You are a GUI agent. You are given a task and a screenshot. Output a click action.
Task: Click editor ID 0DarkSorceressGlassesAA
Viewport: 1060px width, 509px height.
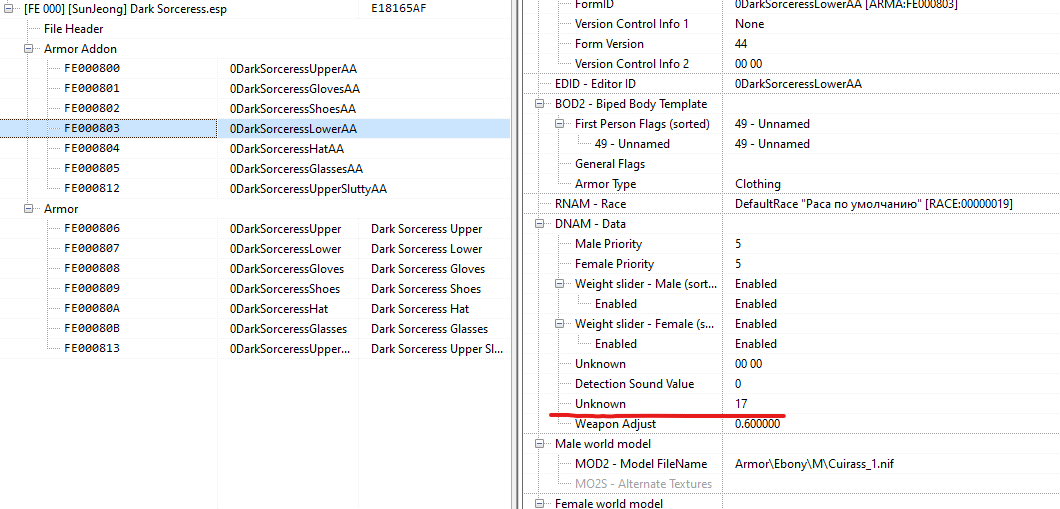(296, 168)
